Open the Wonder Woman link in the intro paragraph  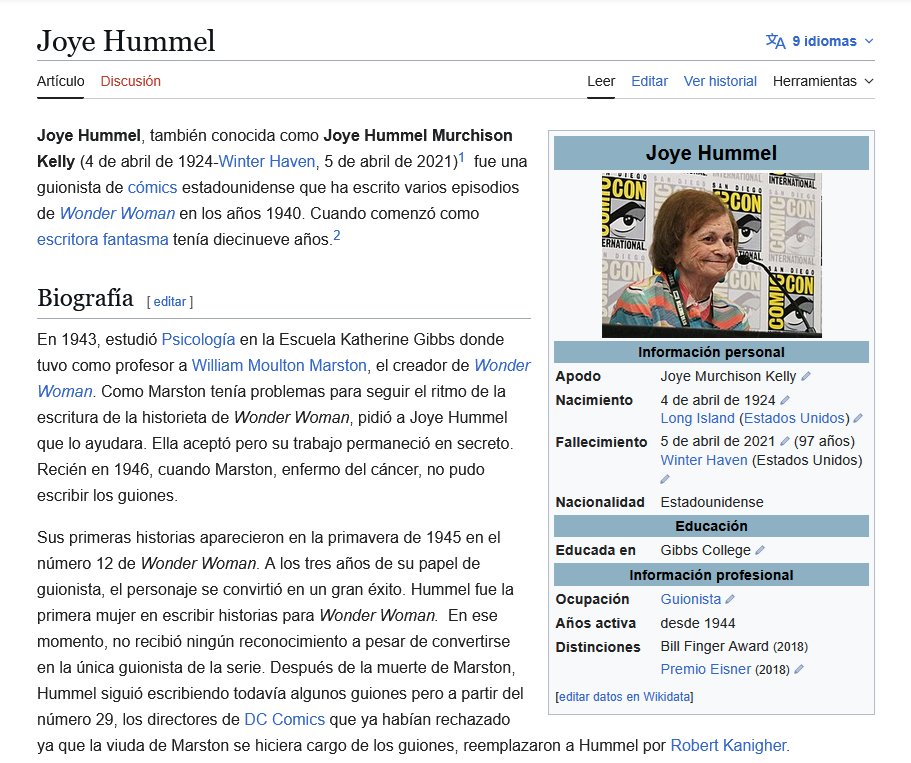(x=117, y=213)
